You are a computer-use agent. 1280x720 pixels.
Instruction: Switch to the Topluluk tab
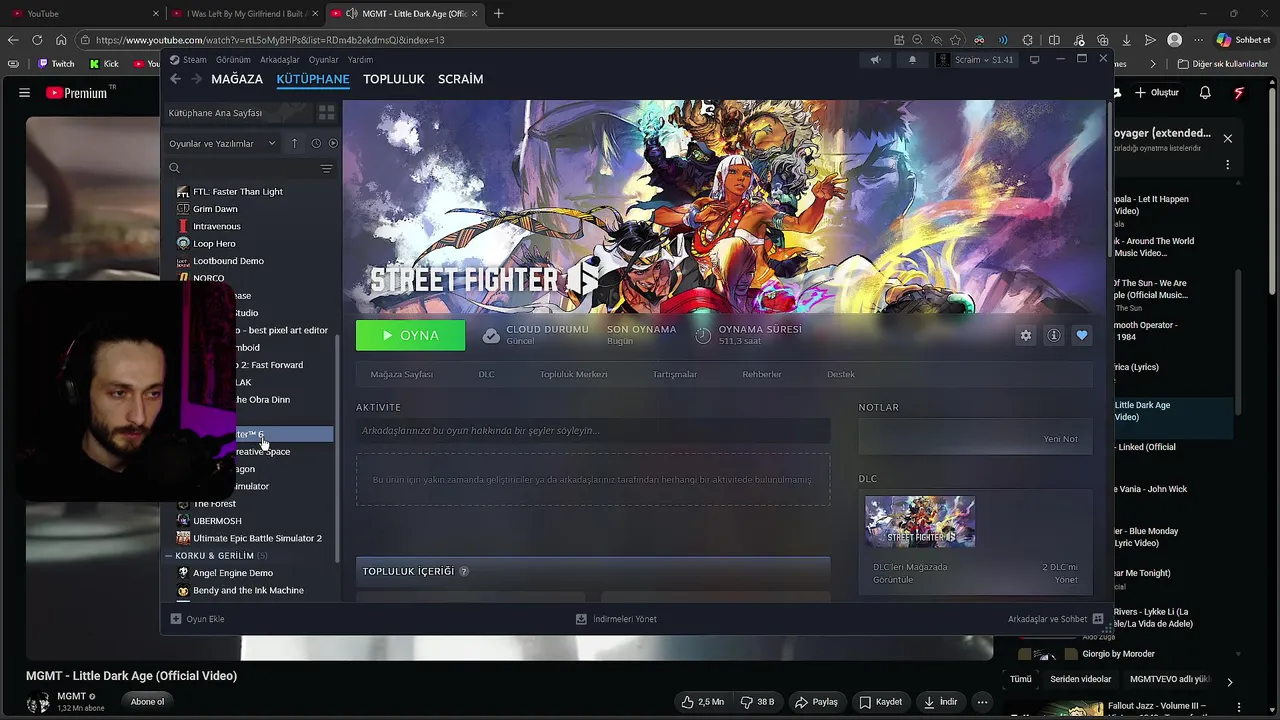[394, 79]
